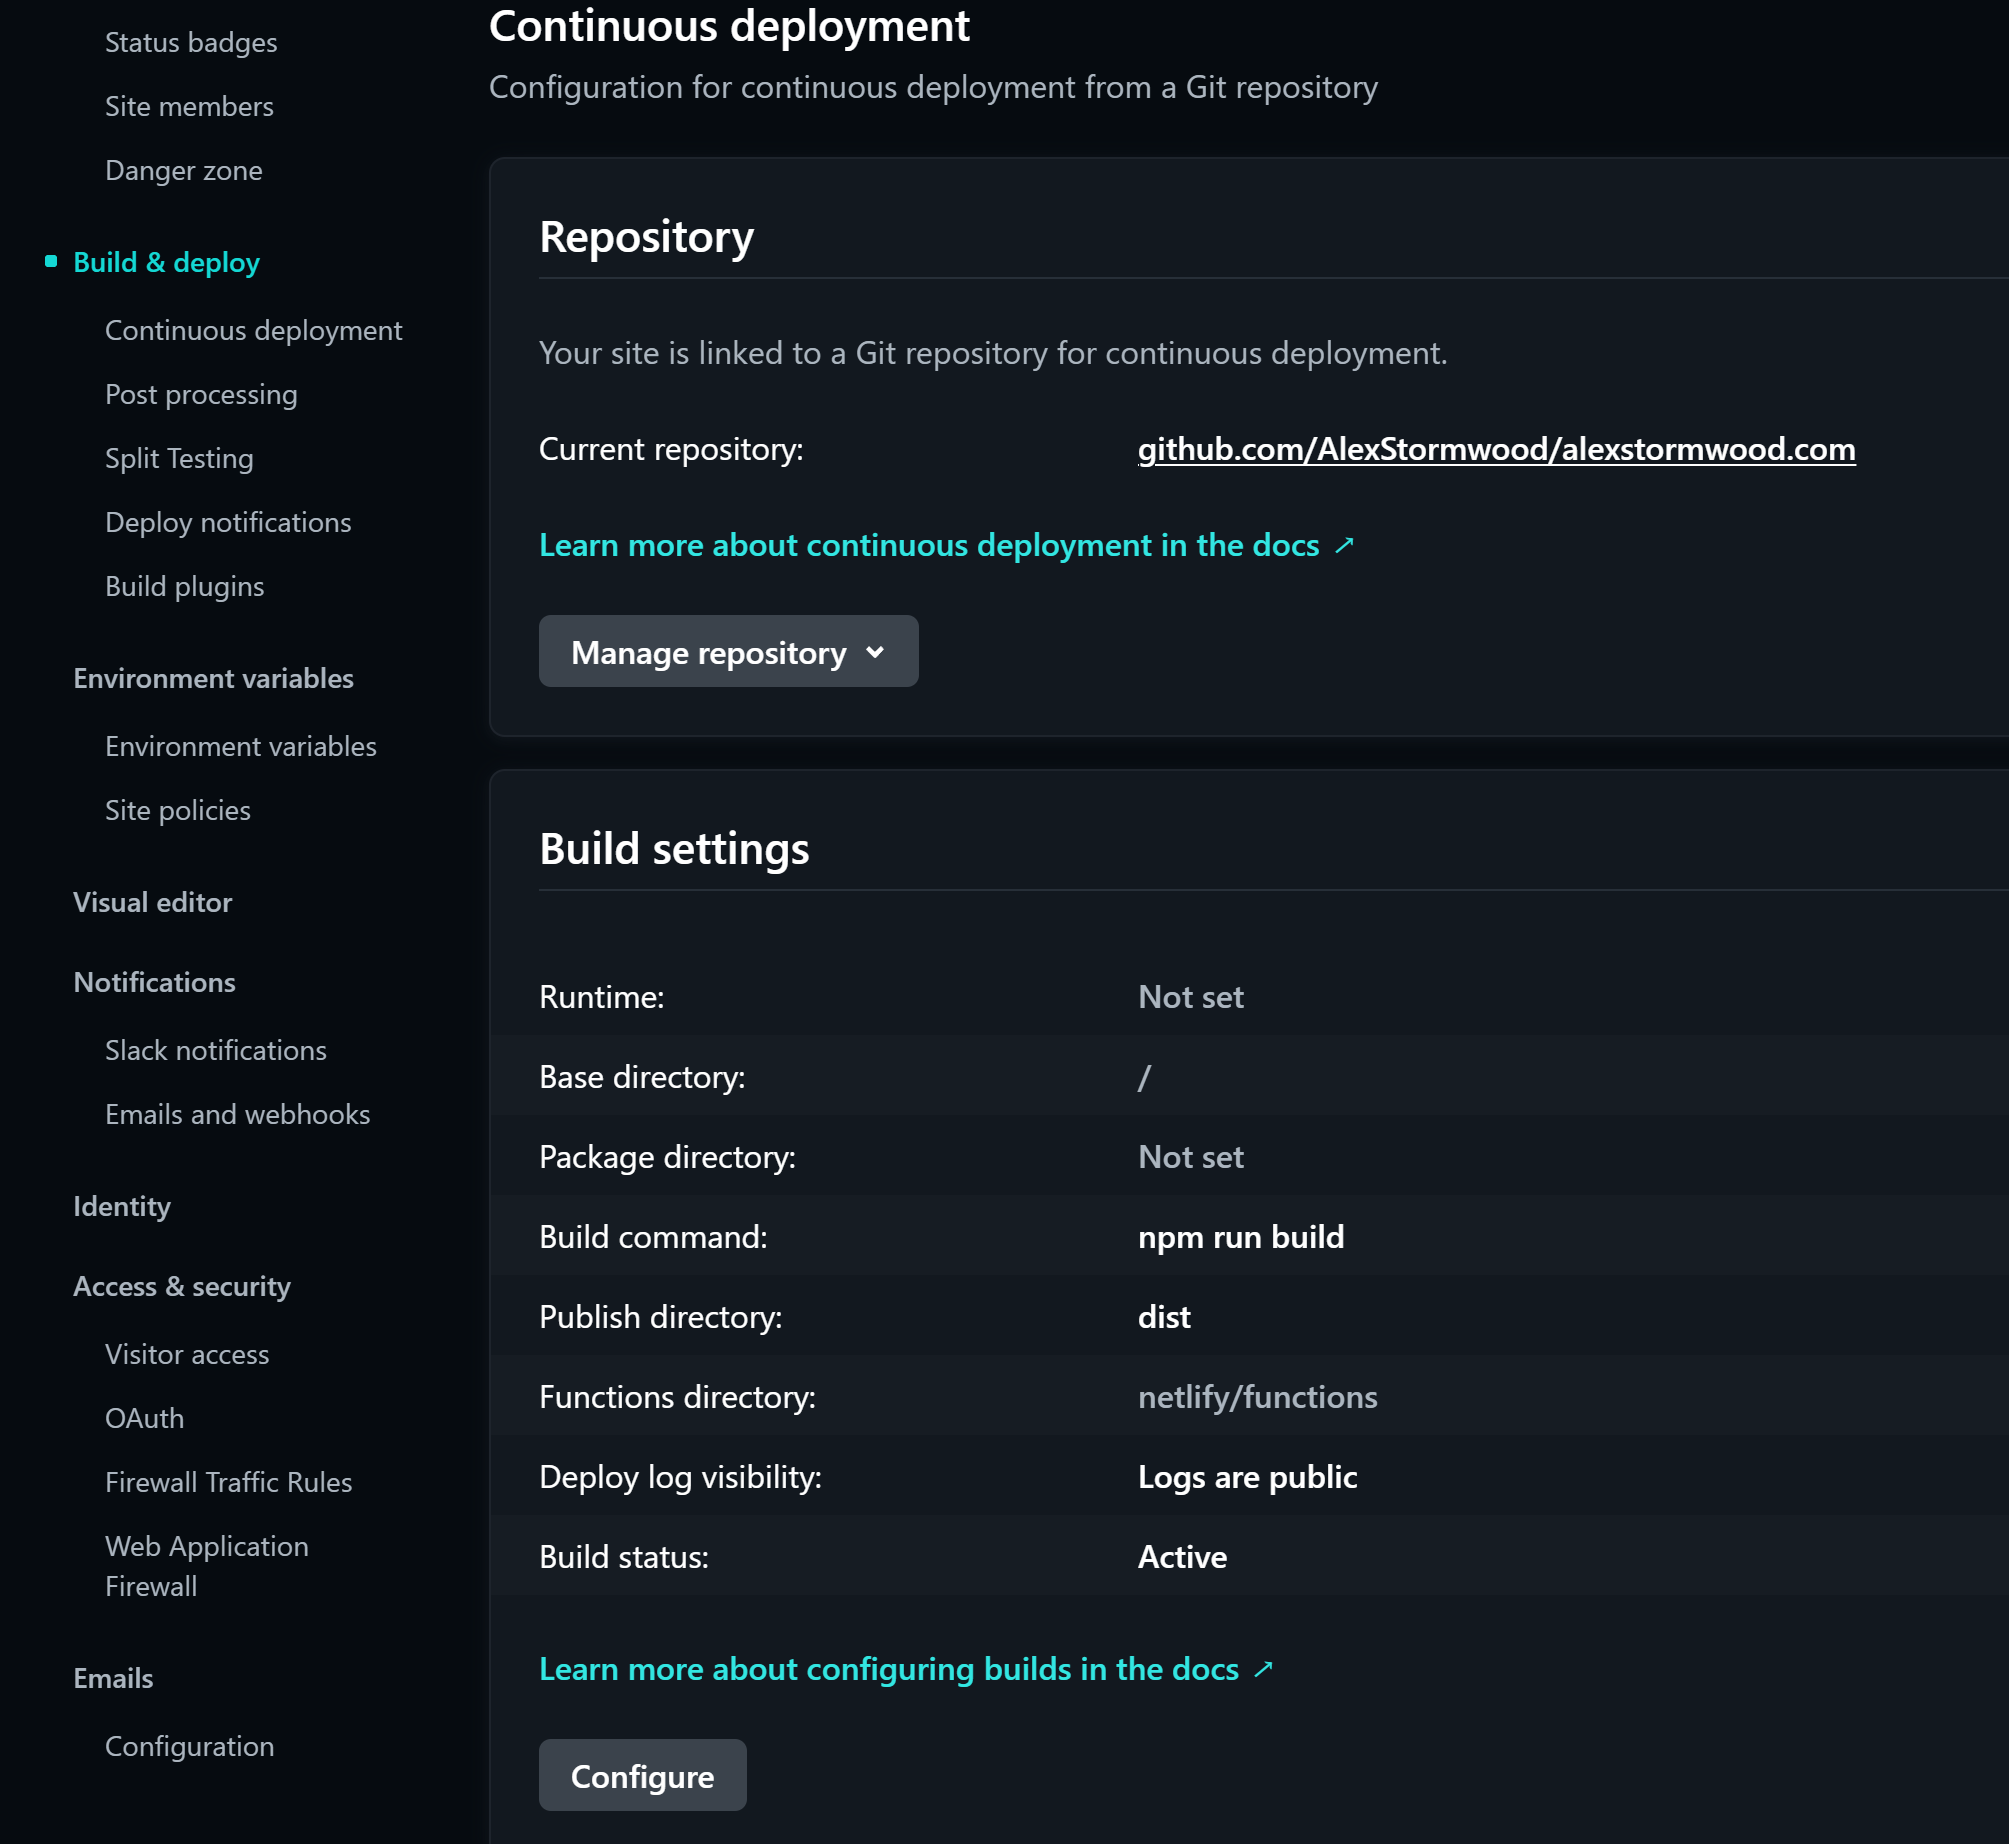The height and width of the screenshot is (1844, 2009).
Task: Open the Danger zone settings
Action: [x=183, y=170]
